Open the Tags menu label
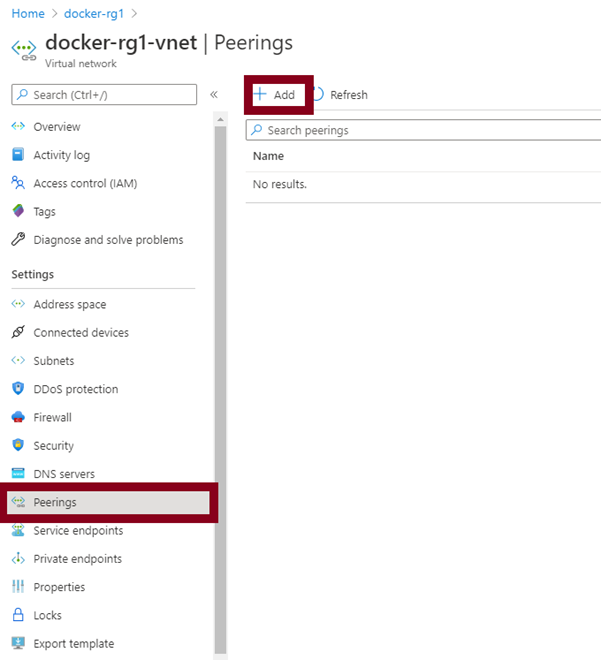Screen dimensions: 601x660 [44, 212]
